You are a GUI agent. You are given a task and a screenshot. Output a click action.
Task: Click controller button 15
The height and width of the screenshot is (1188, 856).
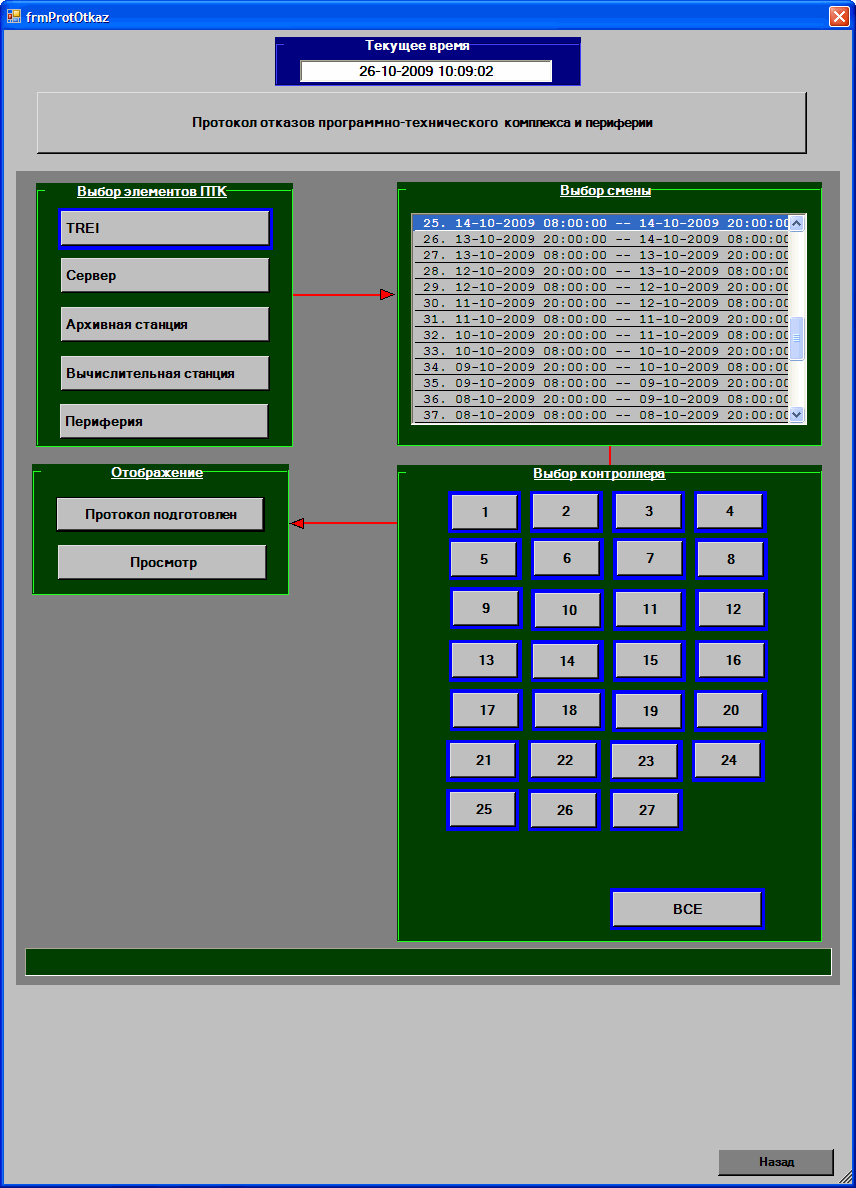click(650, 660)
